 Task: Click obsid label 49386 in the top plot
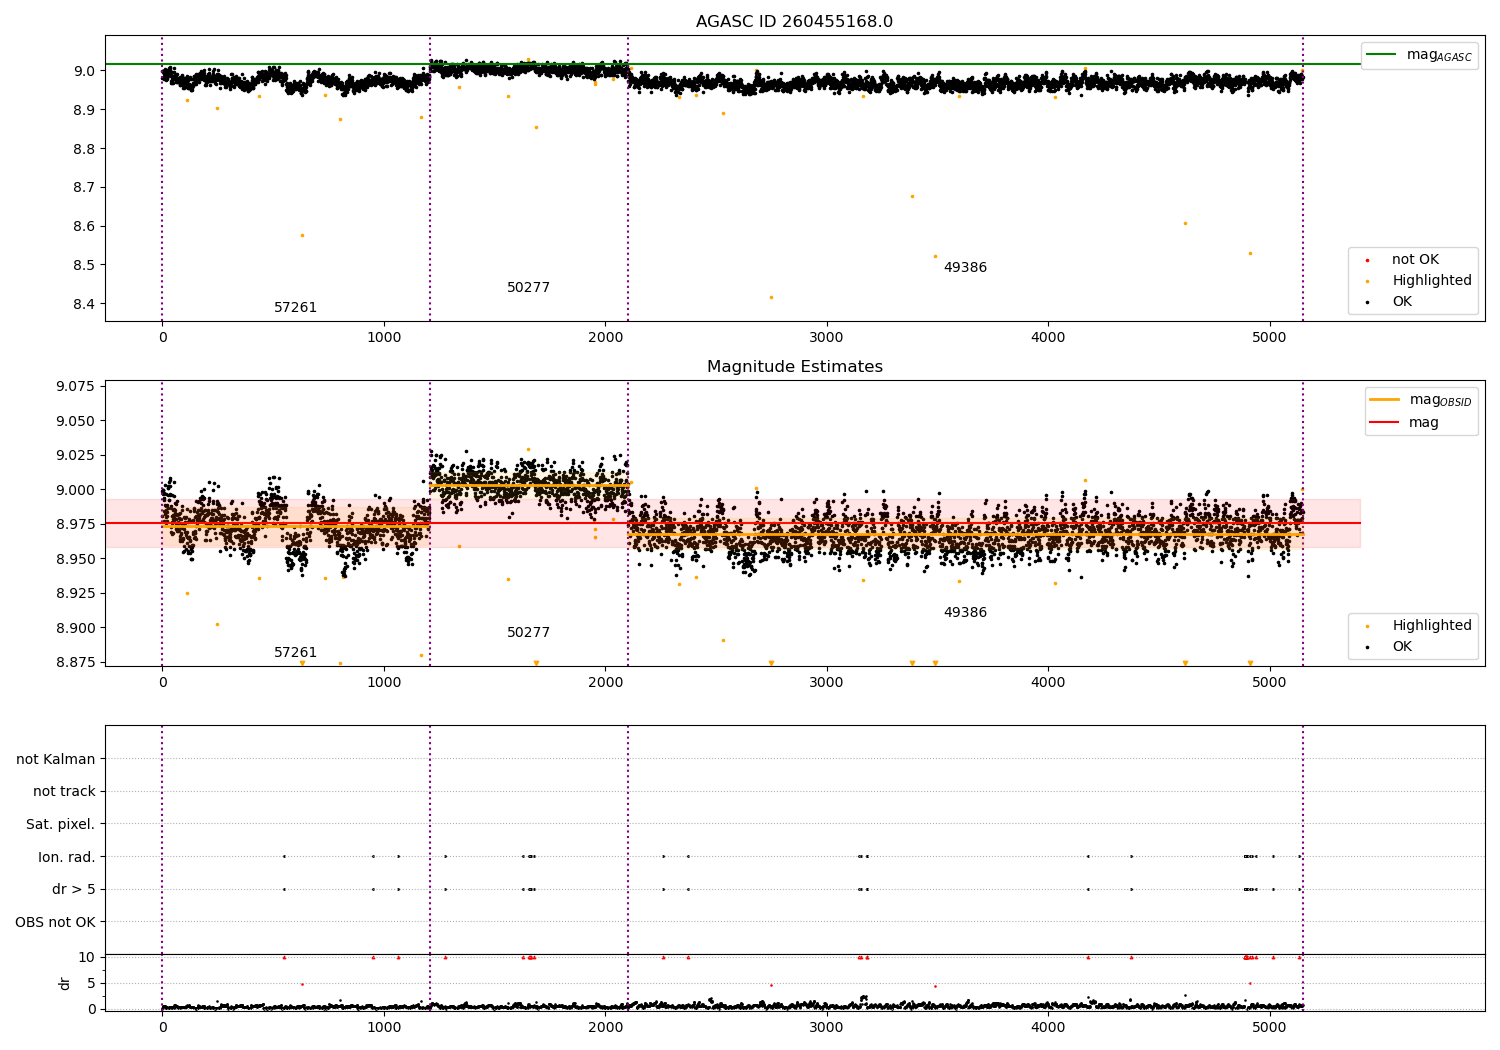click(x=965, y=268)
